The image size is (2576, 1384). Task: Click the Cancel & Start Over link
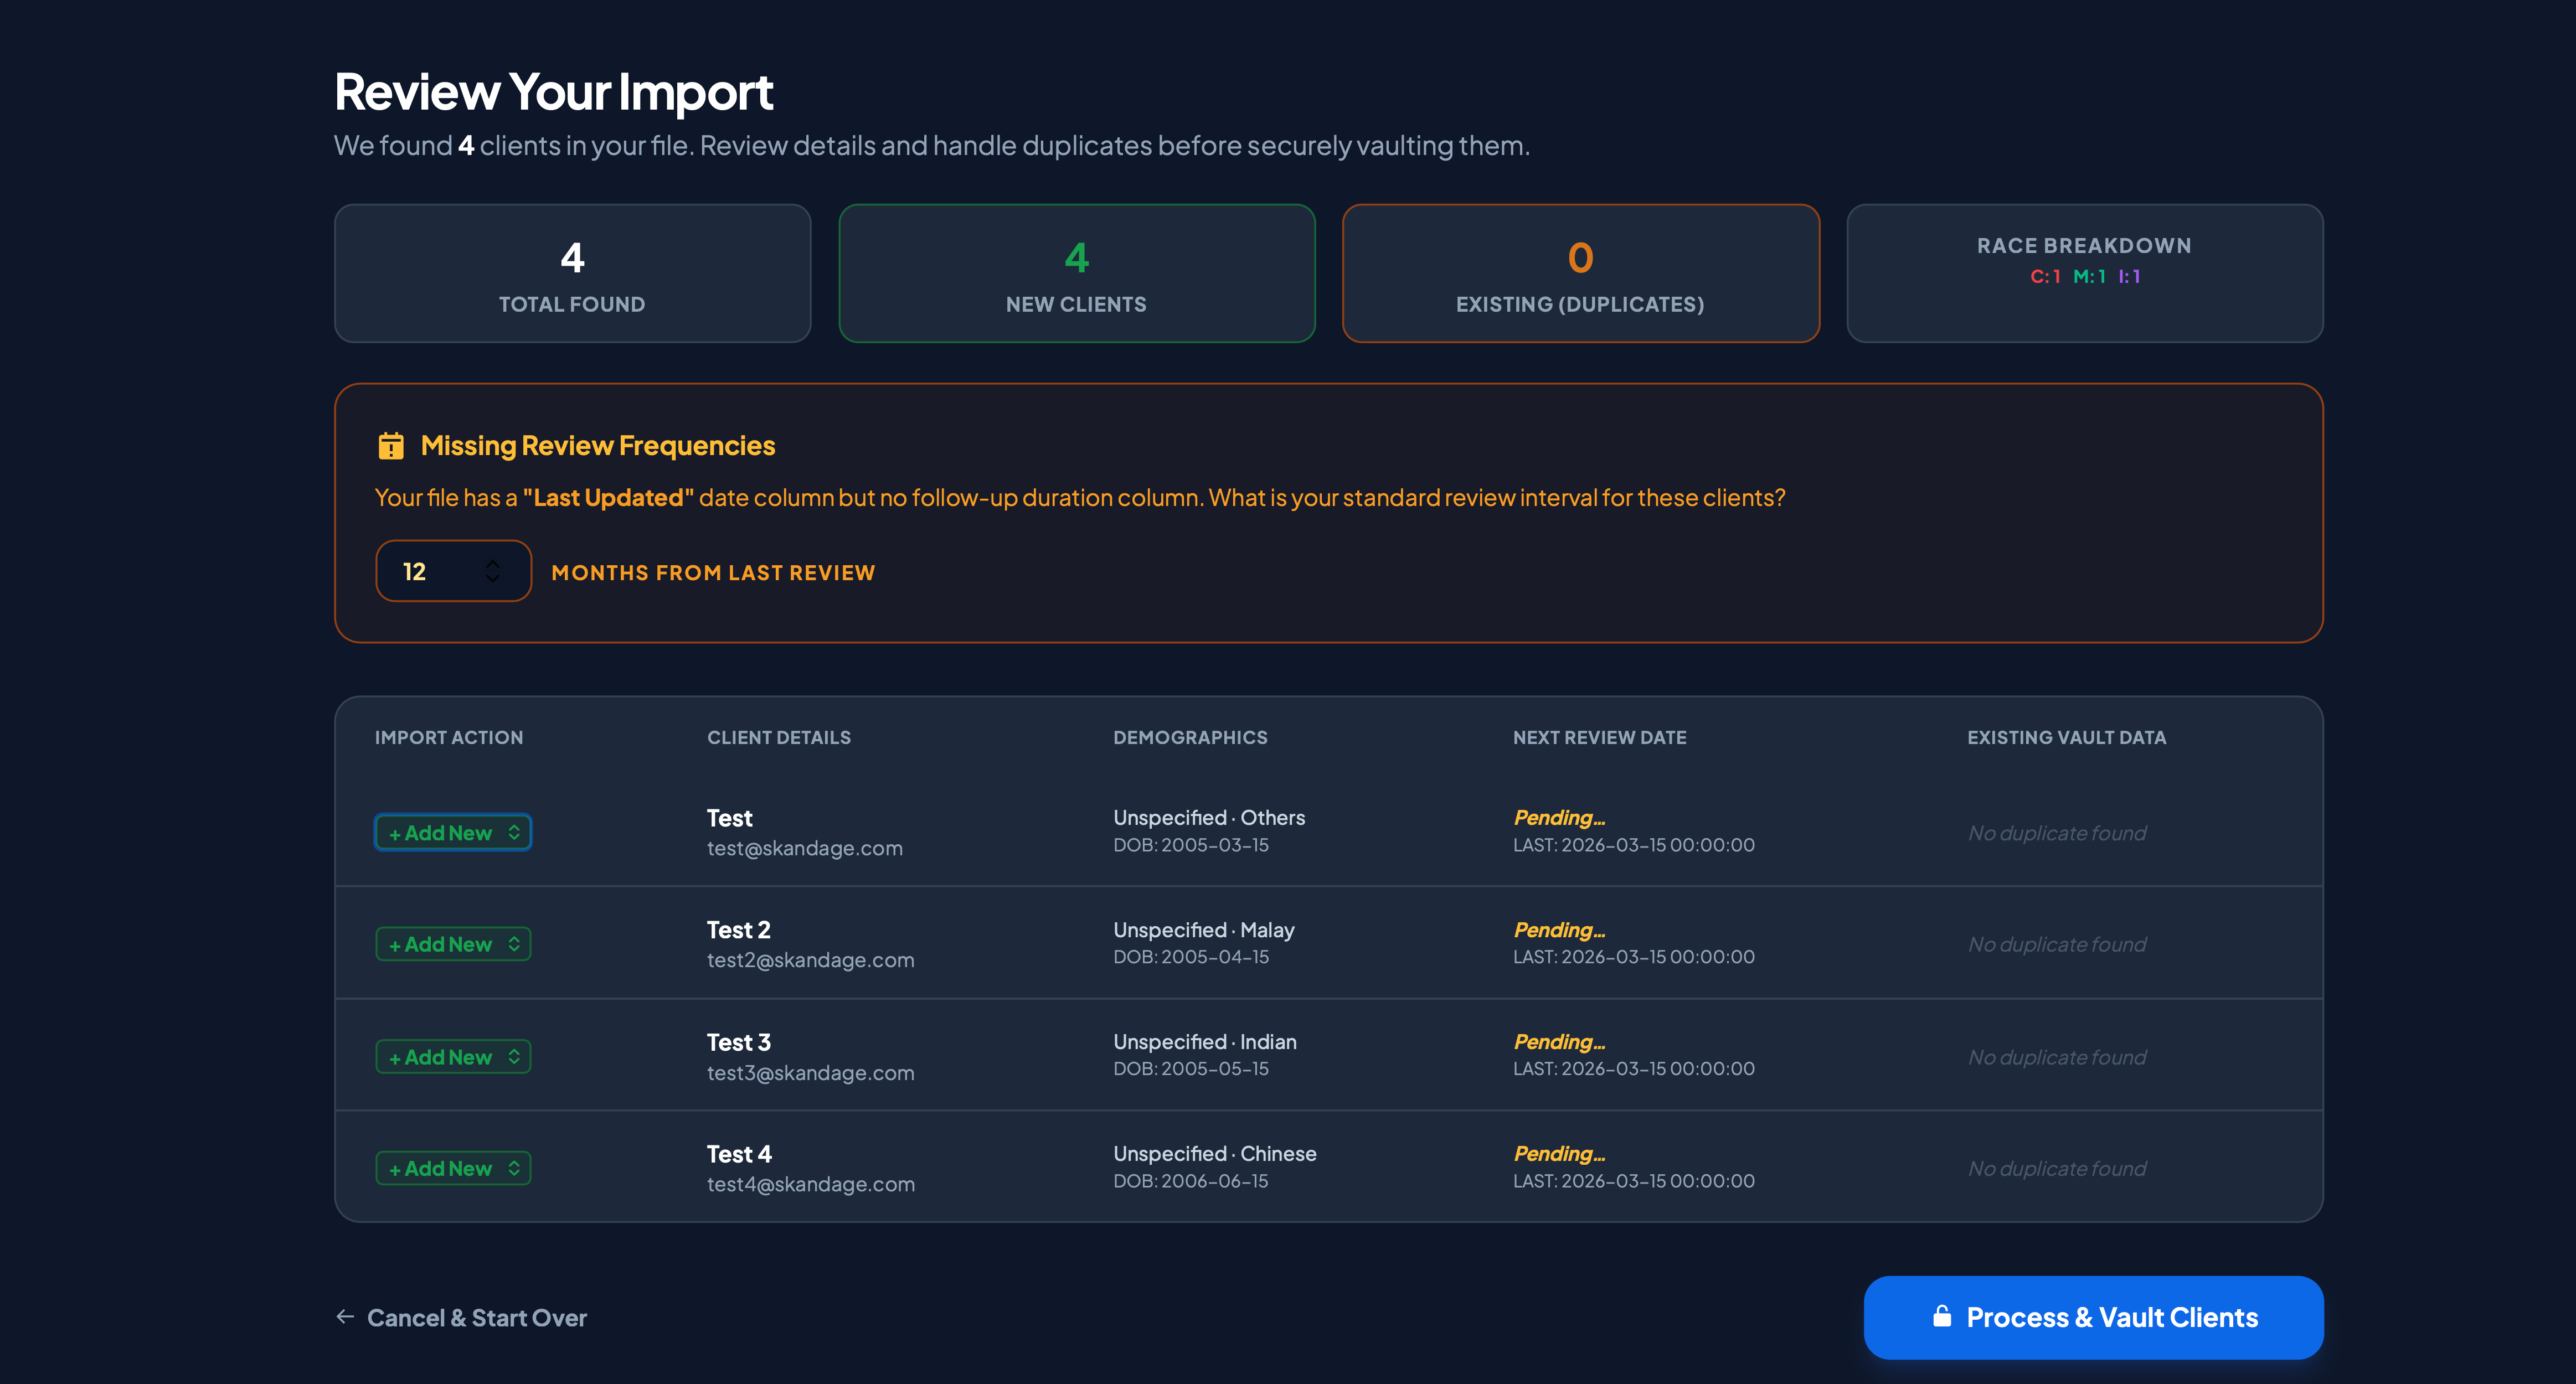[x=477, y=1317]
